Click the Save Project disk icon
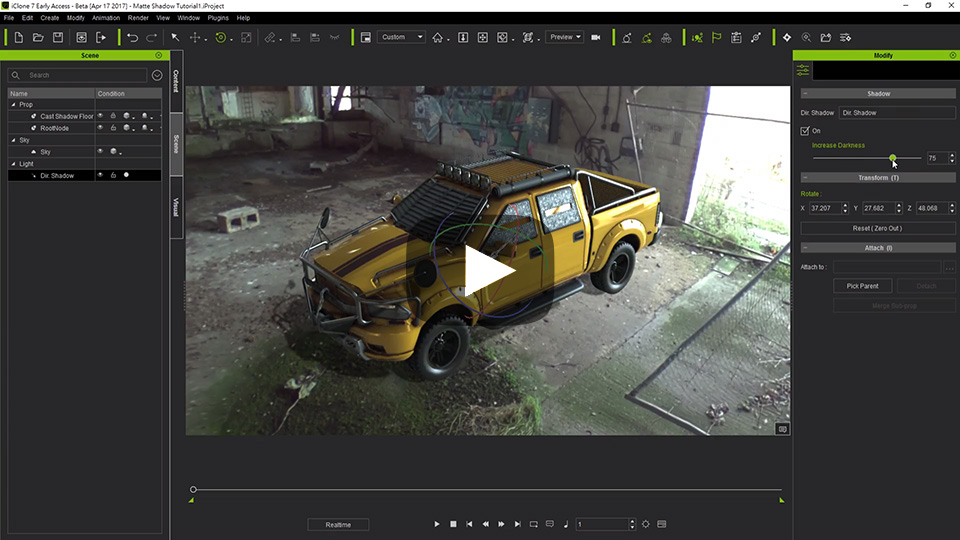The image size is (960, 540). (x=58, y=37)
